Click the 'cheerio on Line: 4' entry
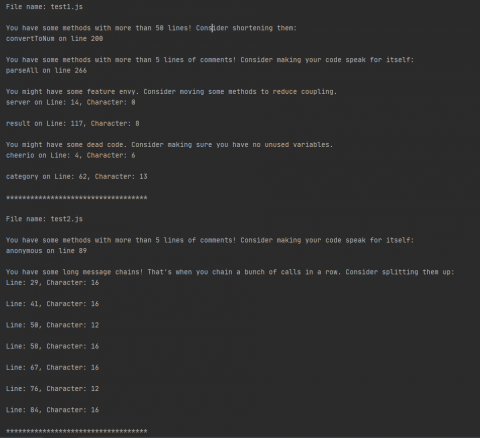480x438 pixels. pyautogui.click(x=71, y=155)
